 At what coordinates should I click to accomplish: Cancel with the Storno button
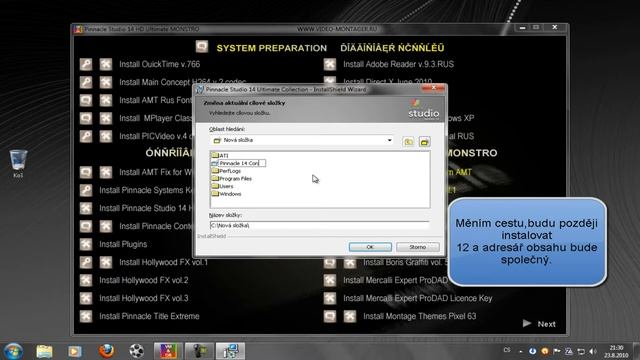[x=418, y=247]
